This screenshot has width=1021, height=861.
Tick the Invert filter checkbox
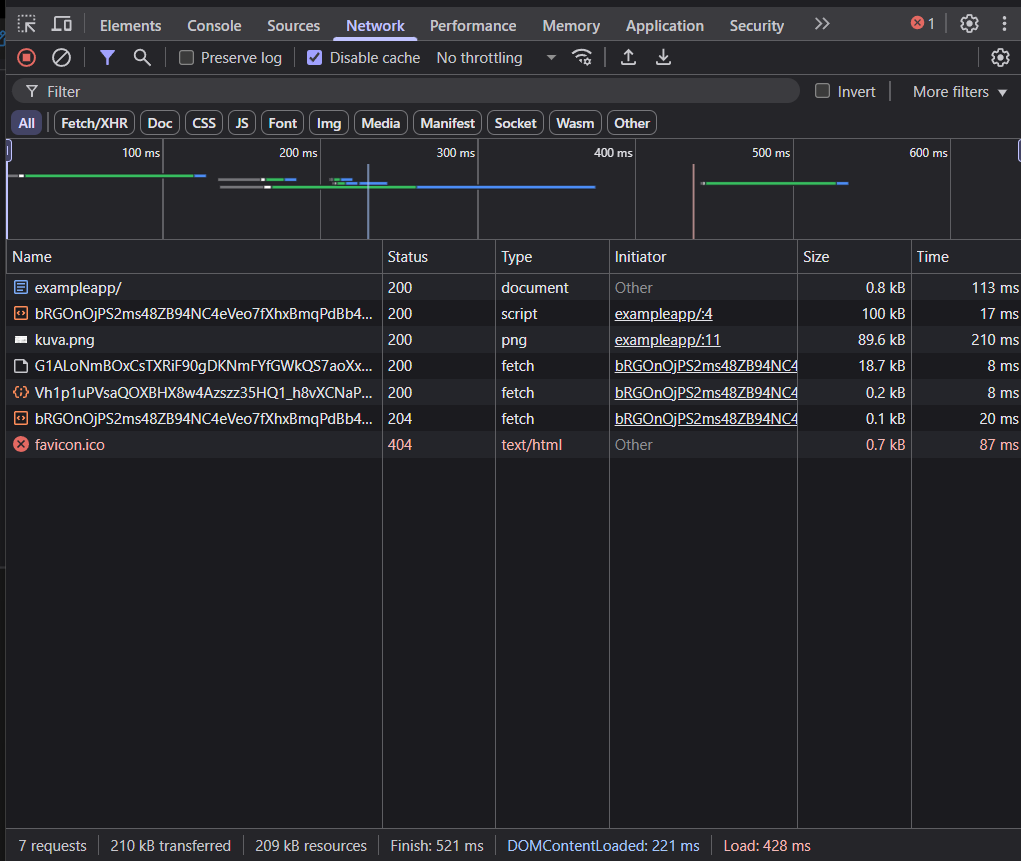(x=823, y=91)
